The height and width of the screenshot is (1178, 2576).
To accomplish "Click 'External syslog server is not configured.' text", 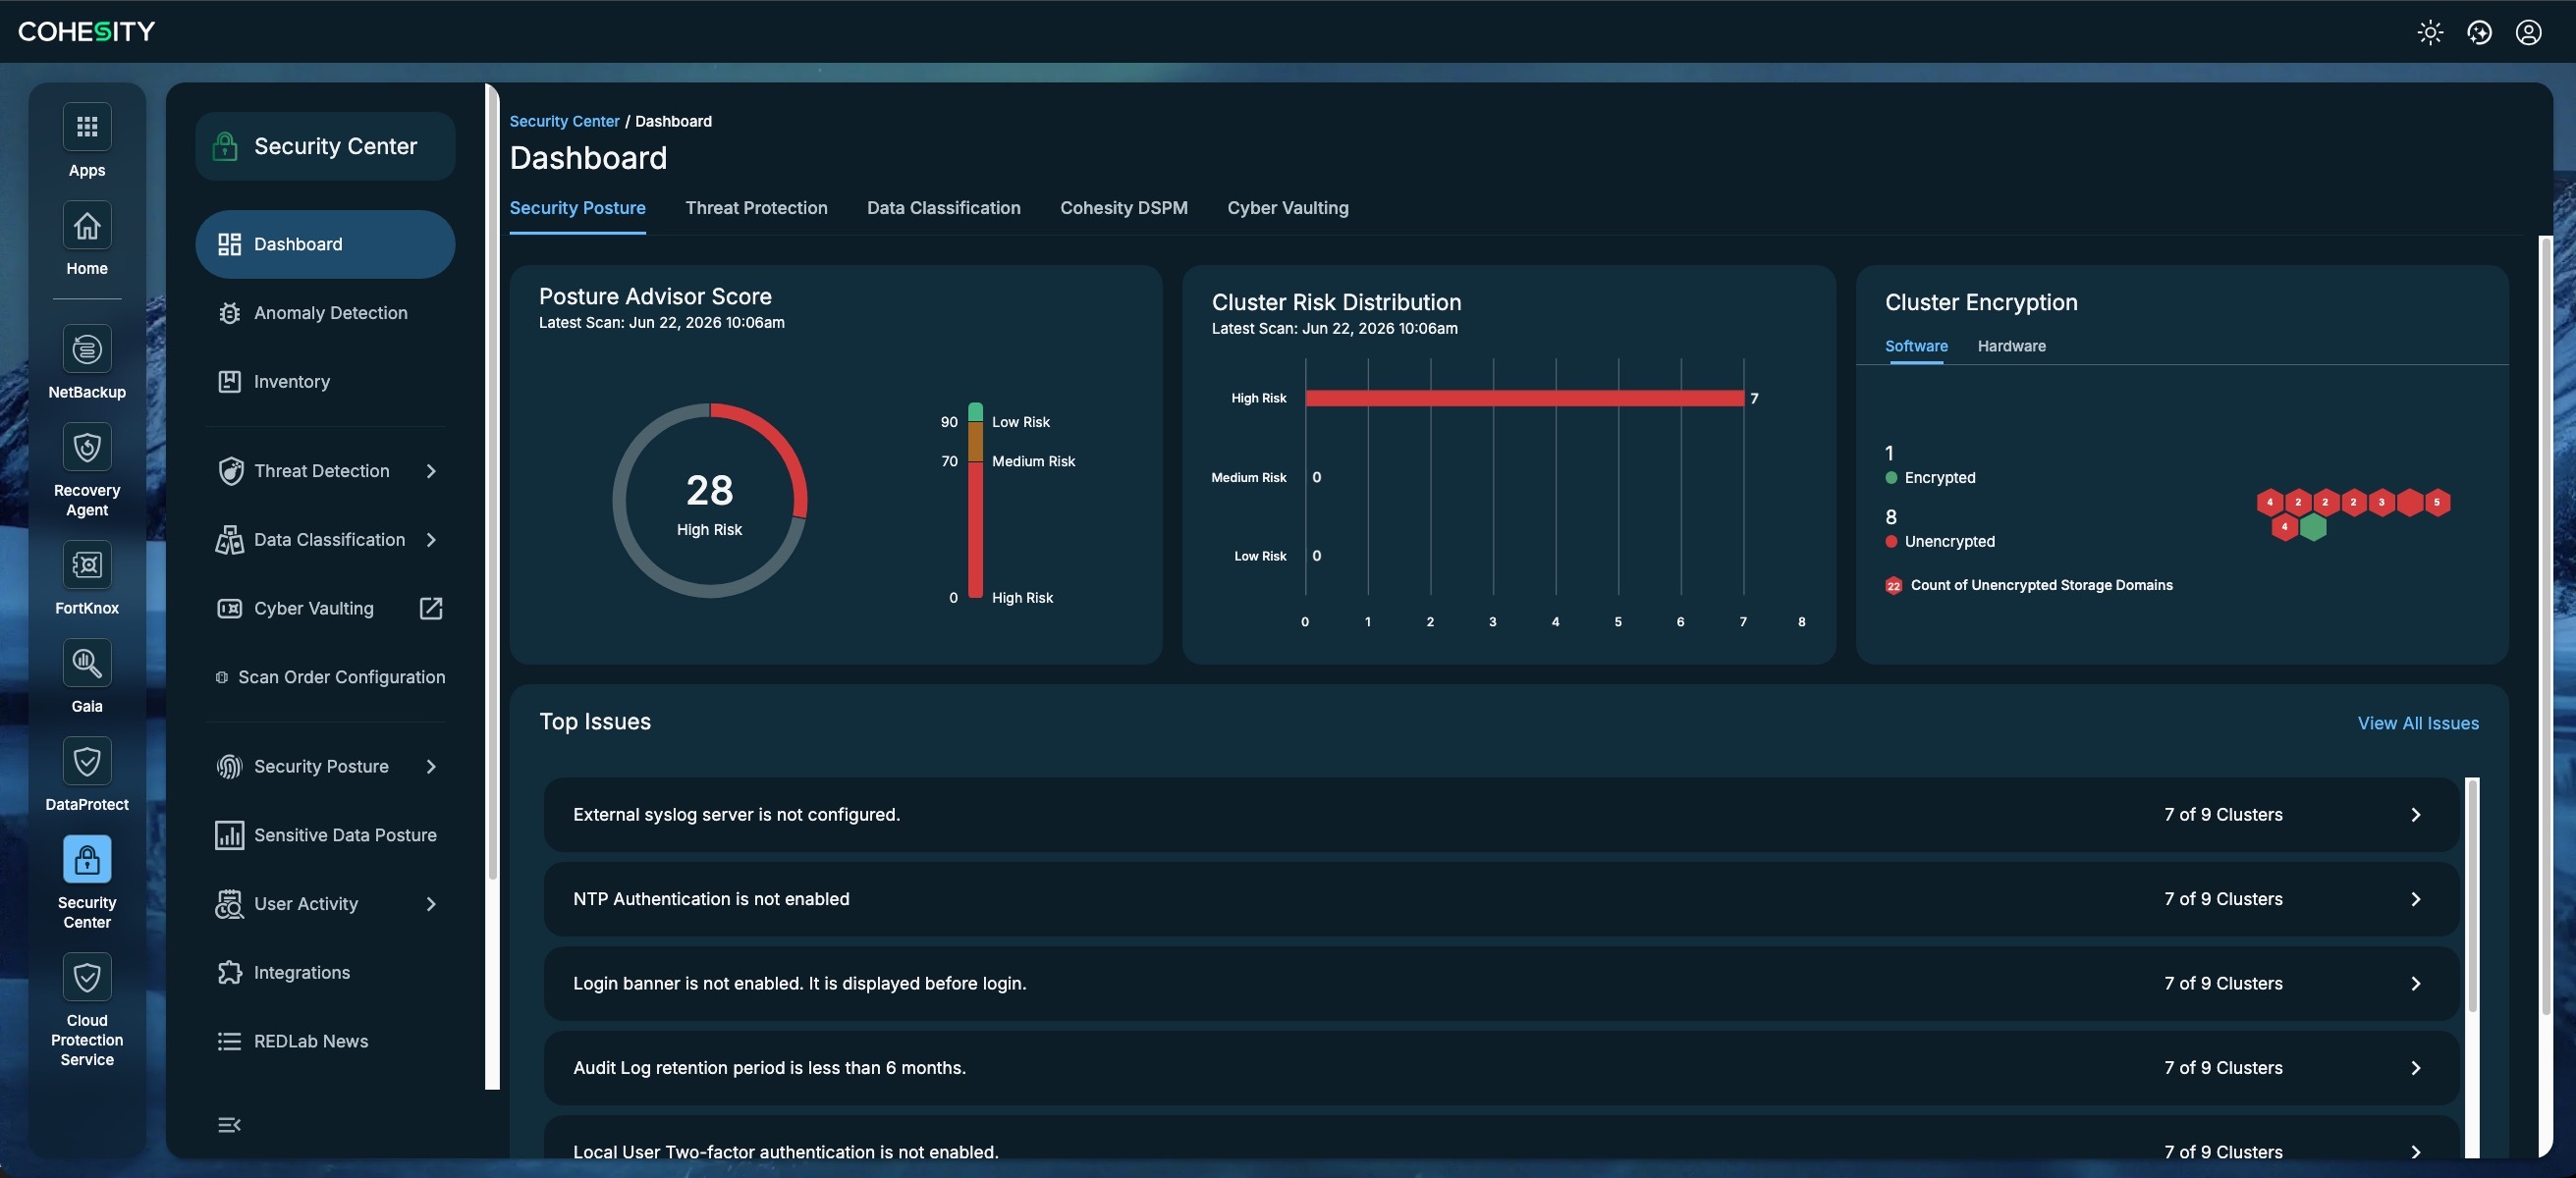I will 736,815.
